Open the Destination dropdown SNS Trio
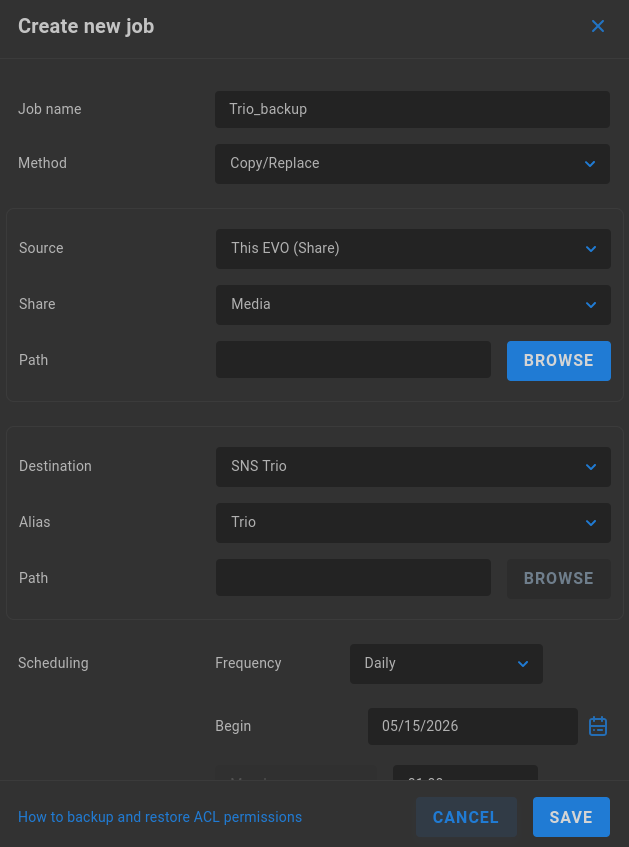 413,467
